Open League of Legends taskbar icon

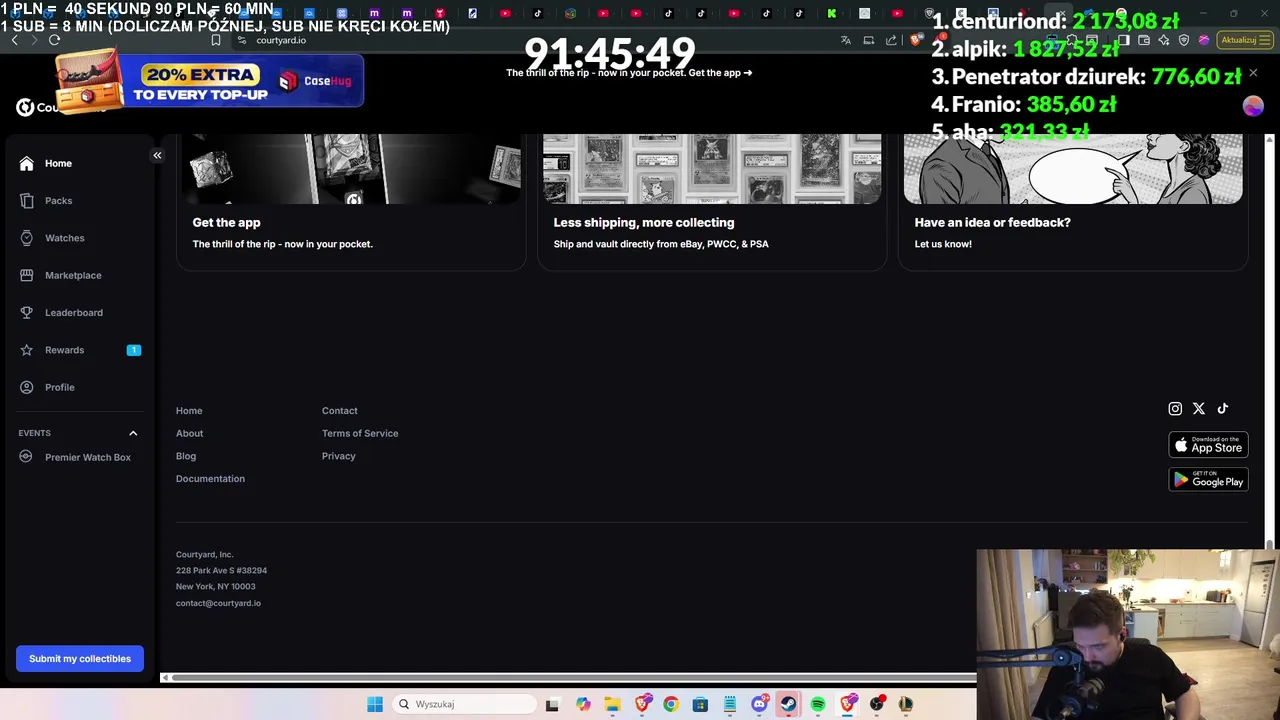(906, 704)
